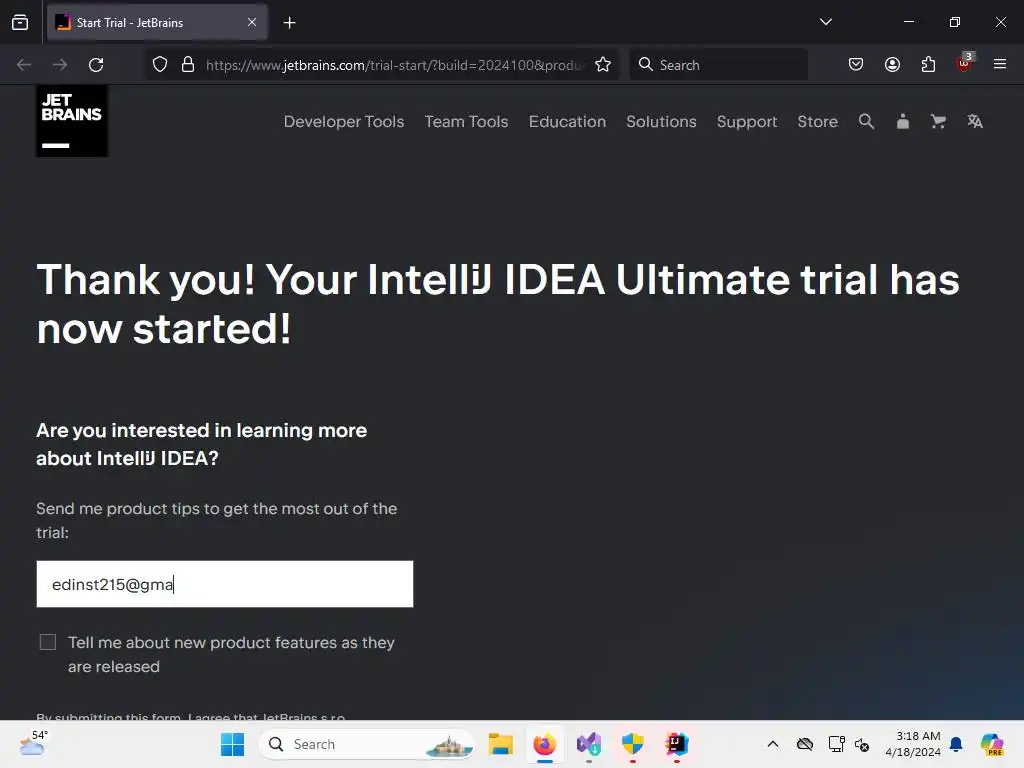Show hidden system tray icons

(773, 744)
